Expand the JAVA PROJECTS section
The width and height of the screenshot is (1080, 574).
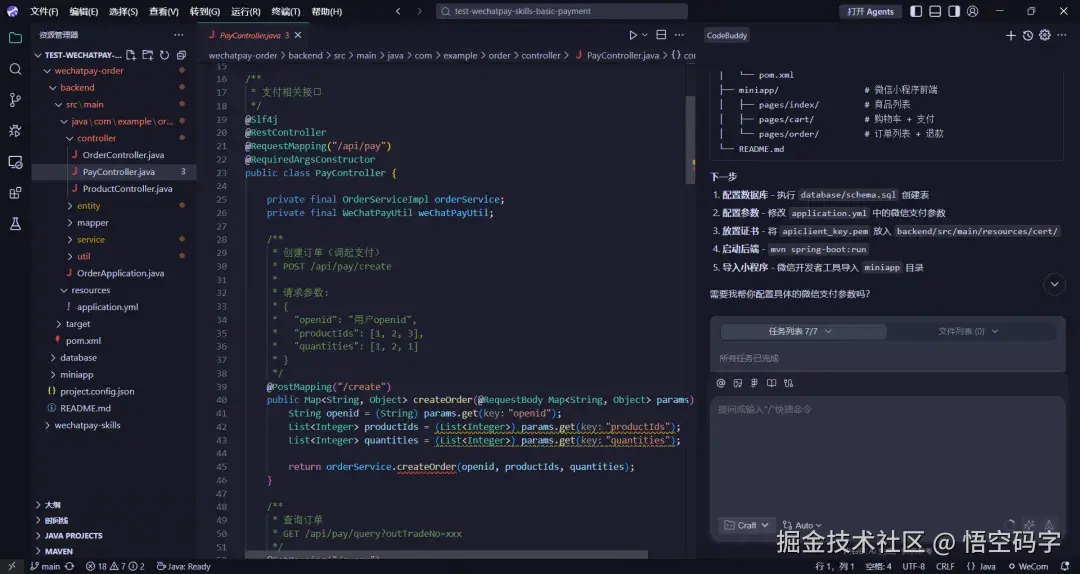73,535
